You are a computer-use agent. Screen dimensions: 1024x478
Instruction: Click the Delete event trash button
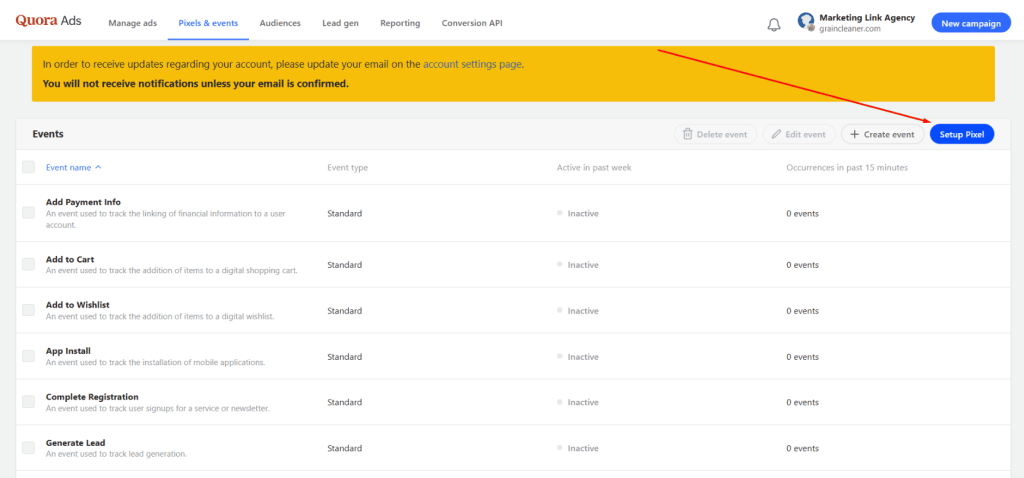[715, 134]
